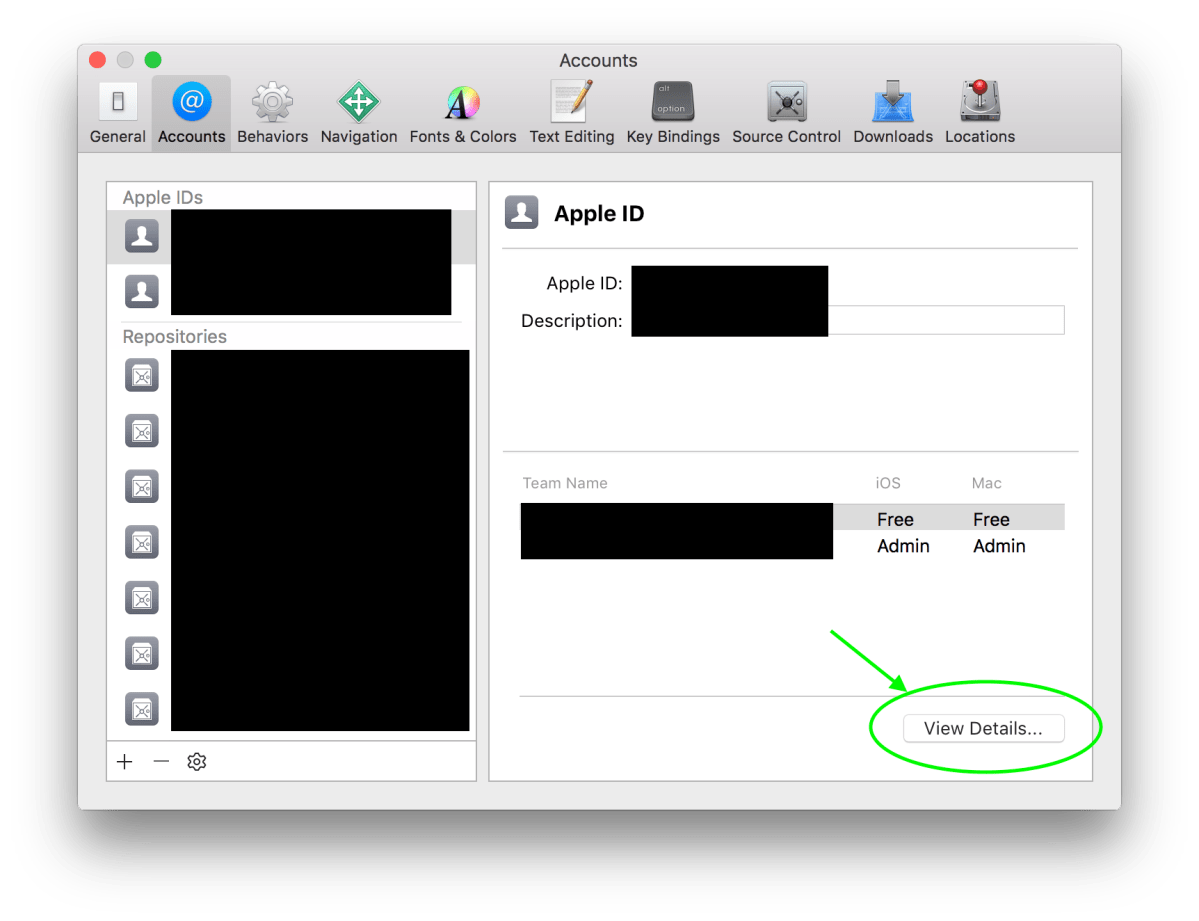This screenshot has width=1199, height=921.
Task: Open Source Control preferences
Action: (786, 112)
